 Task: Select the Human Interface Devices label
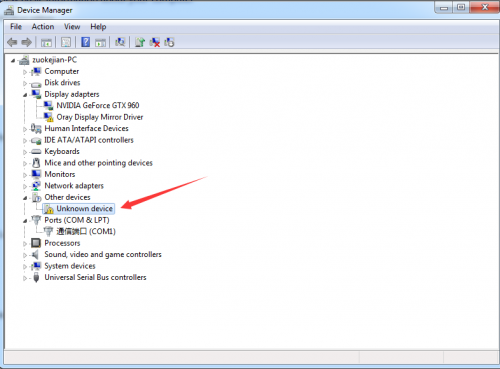[x=86, y=128]
